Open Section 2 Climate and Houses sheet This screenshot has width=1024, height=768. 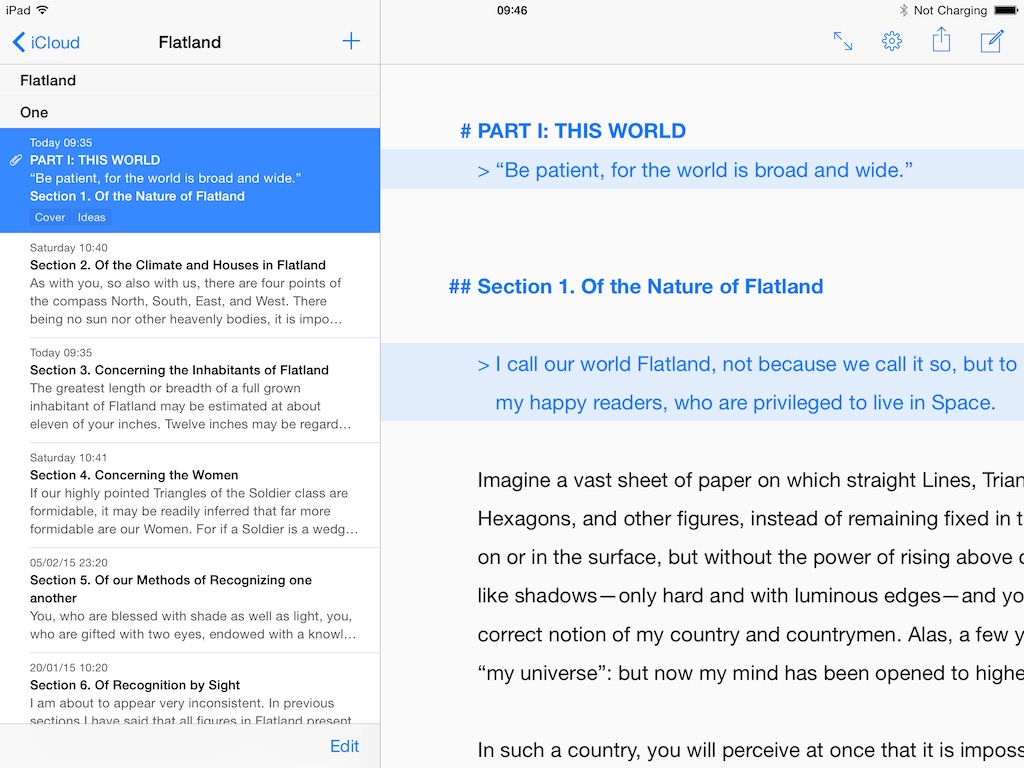[190, 285]
